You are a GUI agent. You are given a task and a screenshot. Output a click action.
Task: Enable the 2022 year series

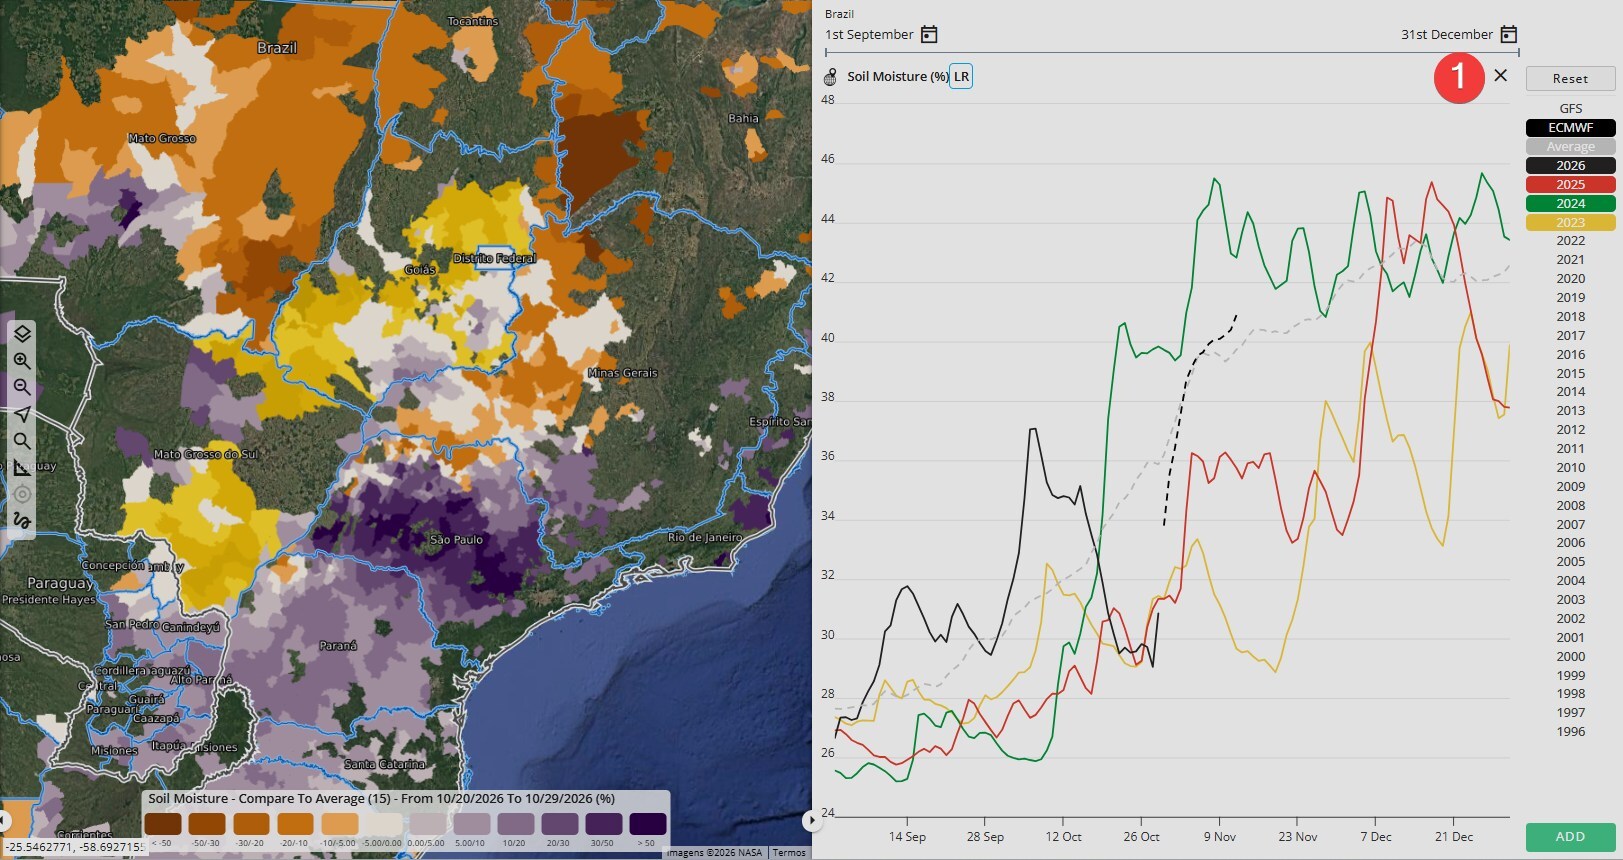point(1570,241)
